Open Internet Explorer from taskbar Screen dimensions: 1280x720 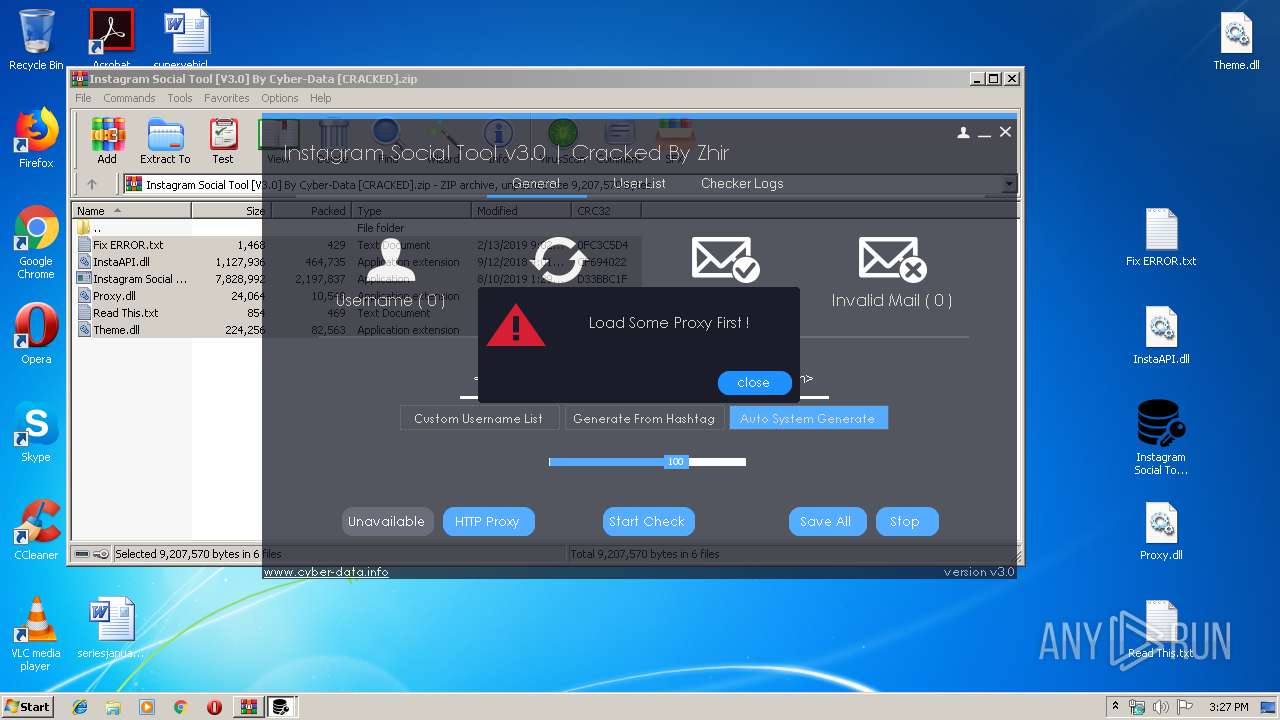[80, 707]
